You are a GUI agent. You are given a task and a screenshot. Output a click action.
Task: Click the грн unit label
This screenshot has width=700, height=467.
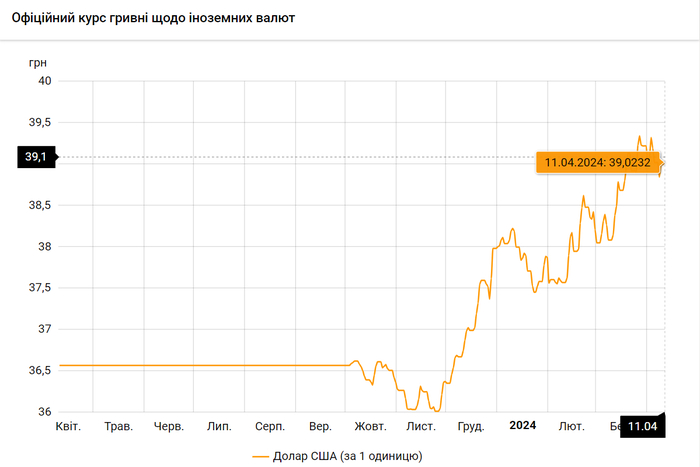tap(39, 62)
